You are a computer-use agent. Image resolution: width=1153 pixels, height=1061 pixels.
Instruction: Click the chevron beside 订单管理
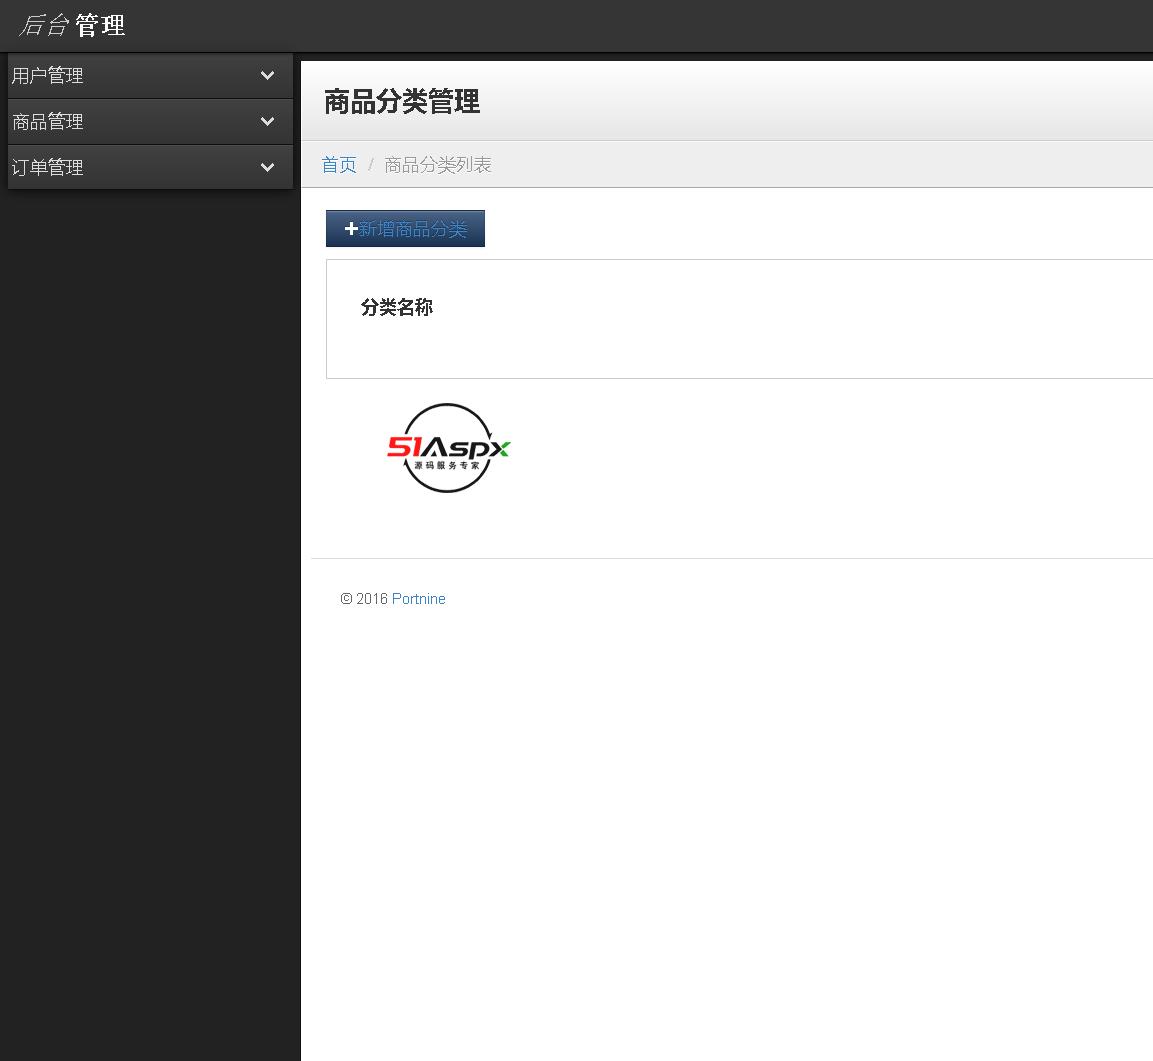click(x=268, y=167)
